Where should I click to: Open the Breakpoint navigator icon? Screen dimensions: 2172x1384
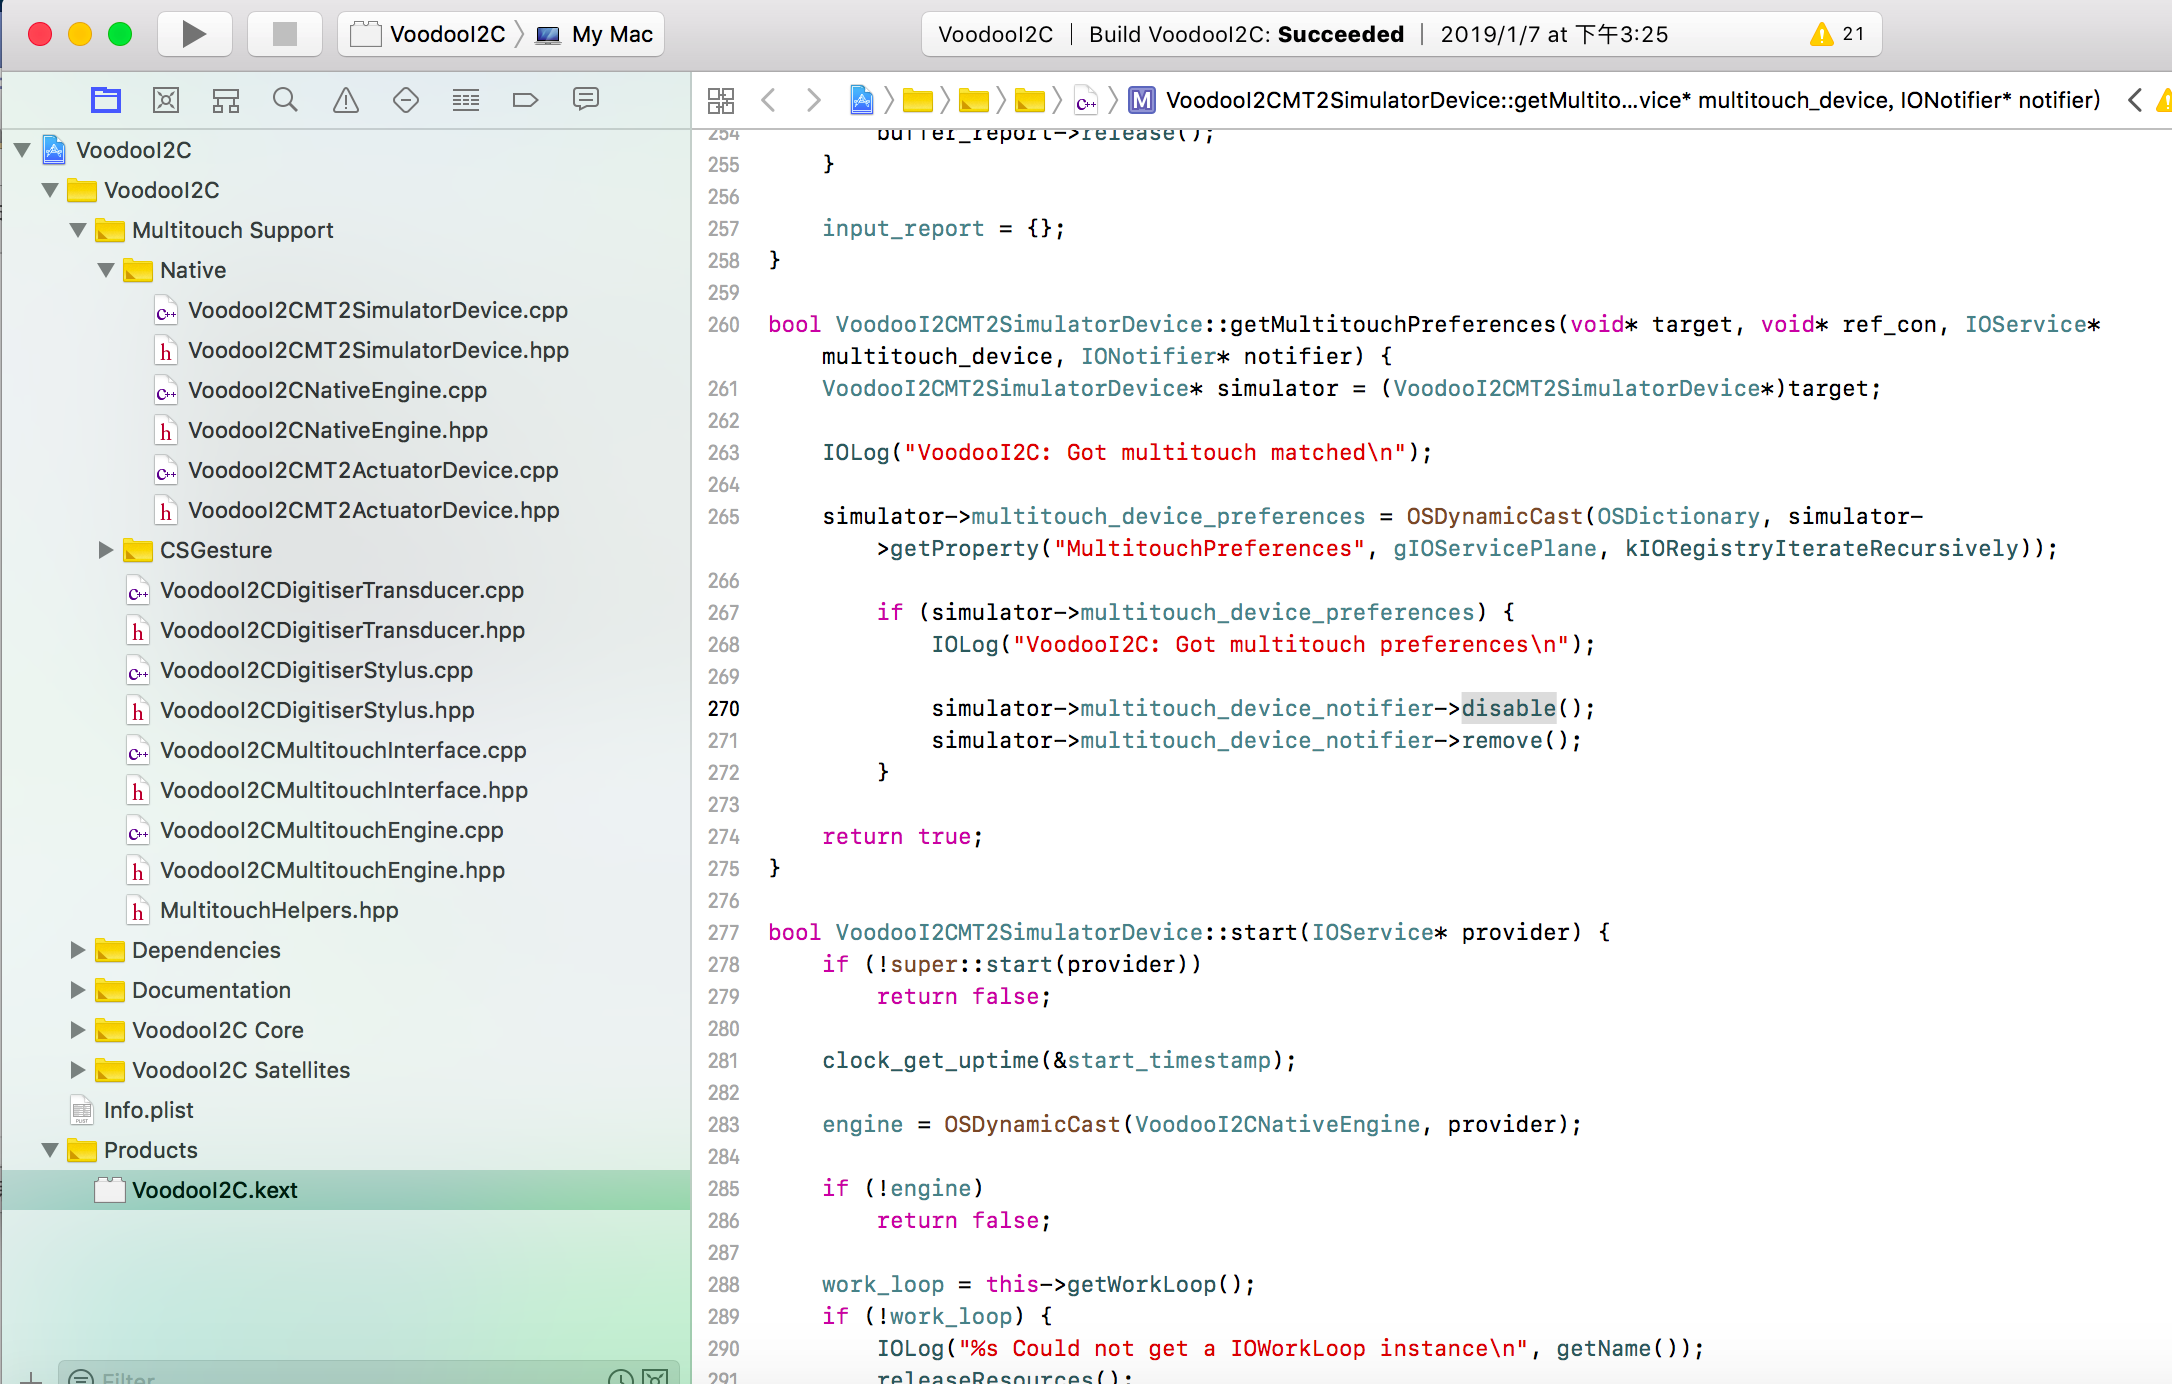pyautogui.click(x=525, y=100)
